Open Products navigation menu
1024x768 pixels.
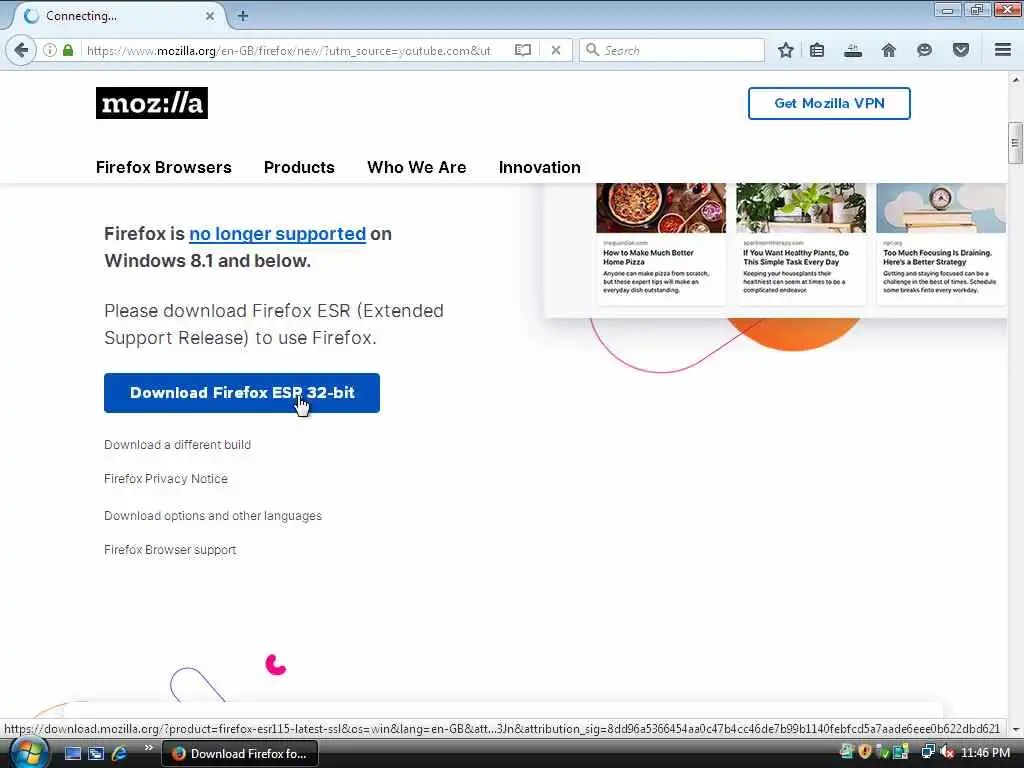coord(299,167)
